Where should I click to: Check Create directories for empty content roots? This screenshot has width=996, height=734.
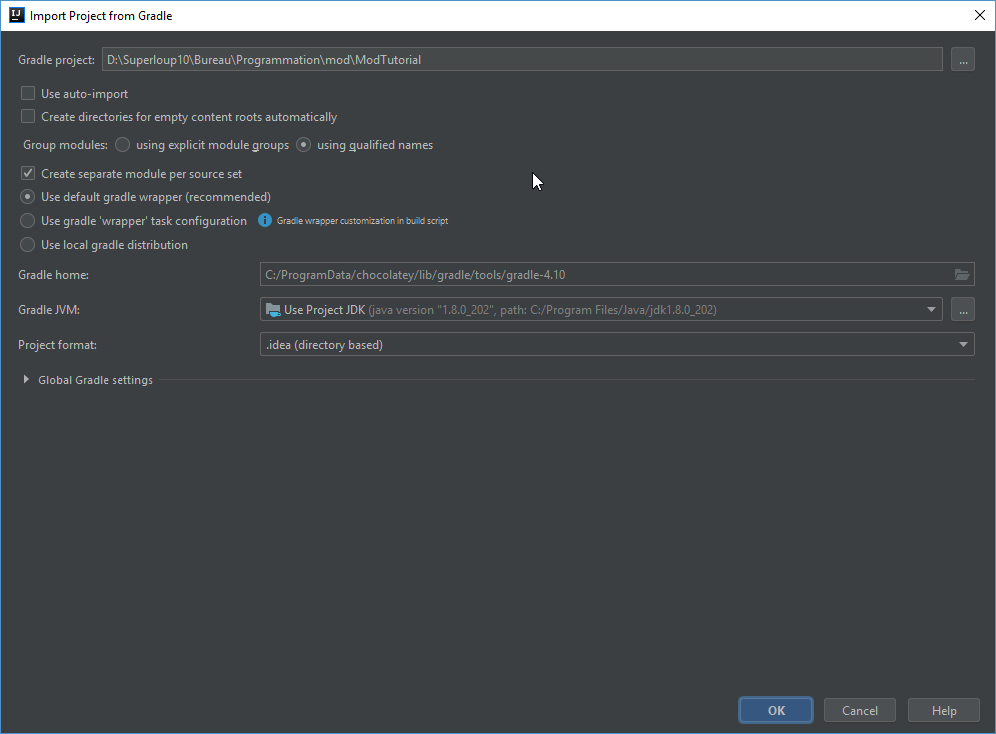tap(28, 117)
